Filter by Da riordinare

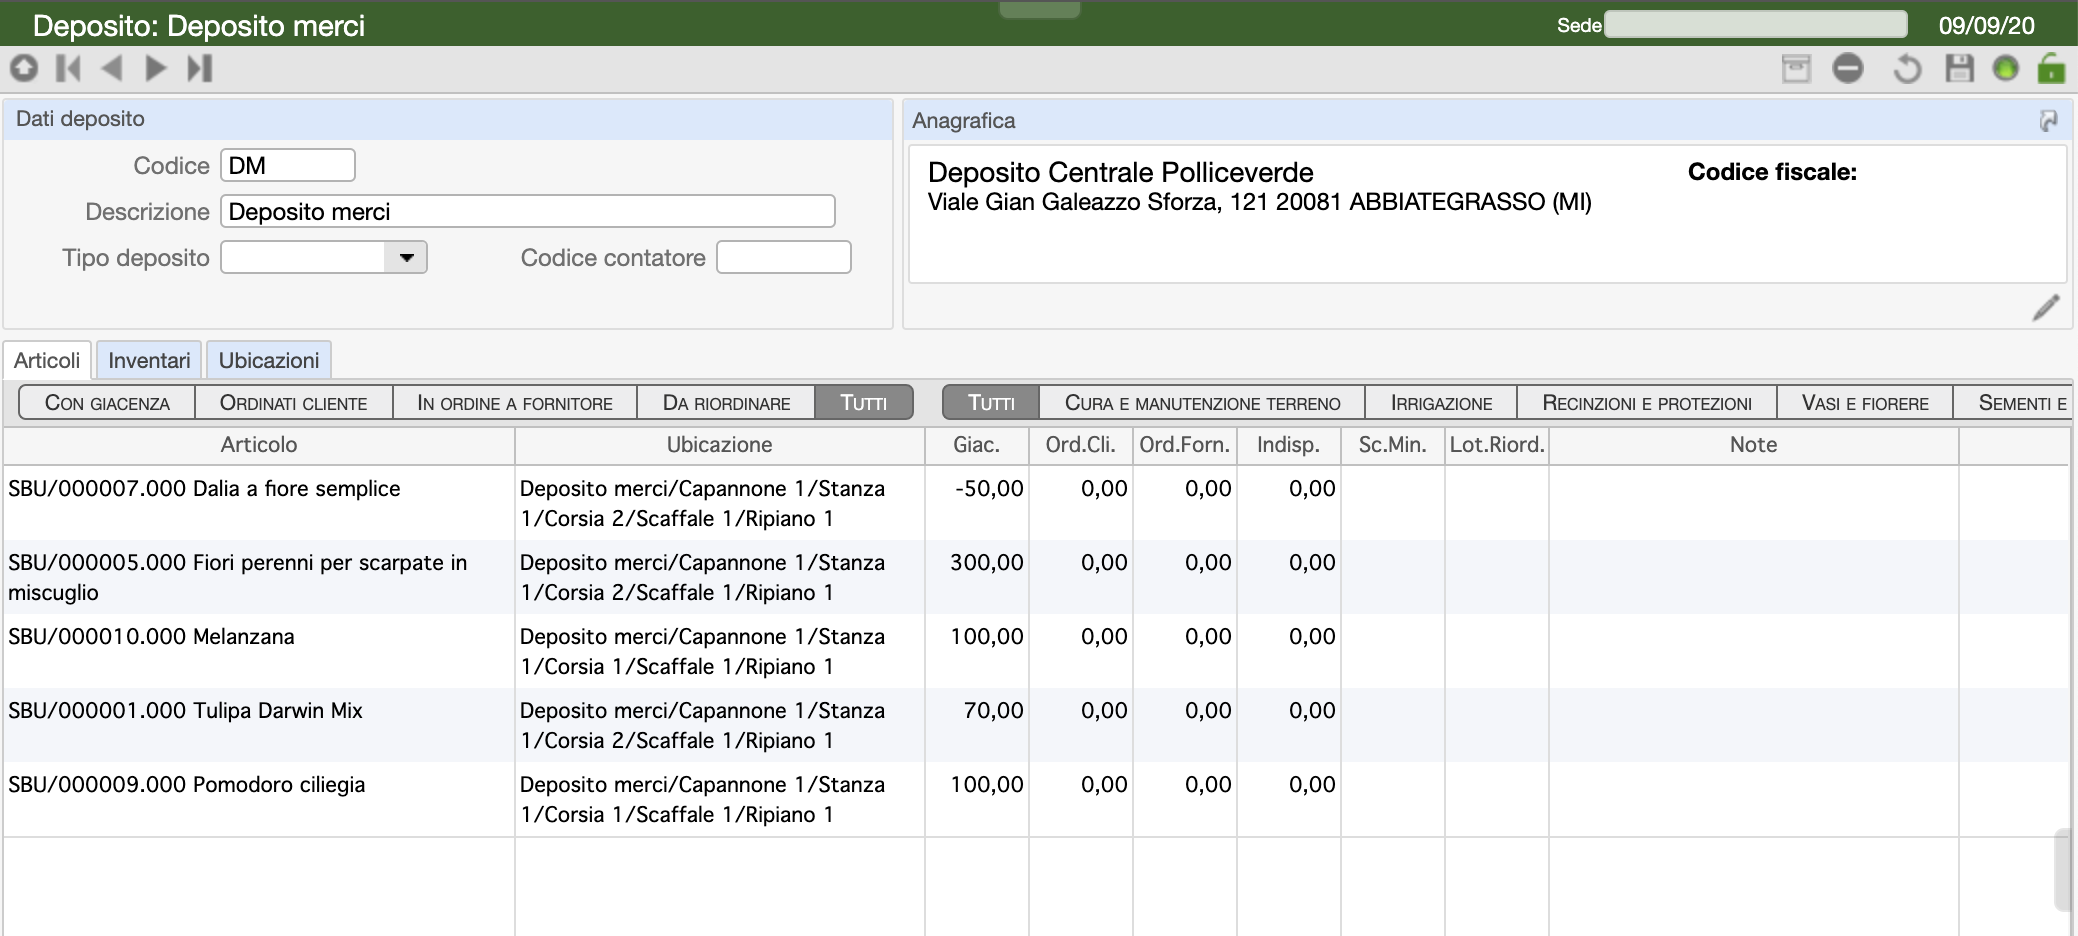(x=726, y=403)
